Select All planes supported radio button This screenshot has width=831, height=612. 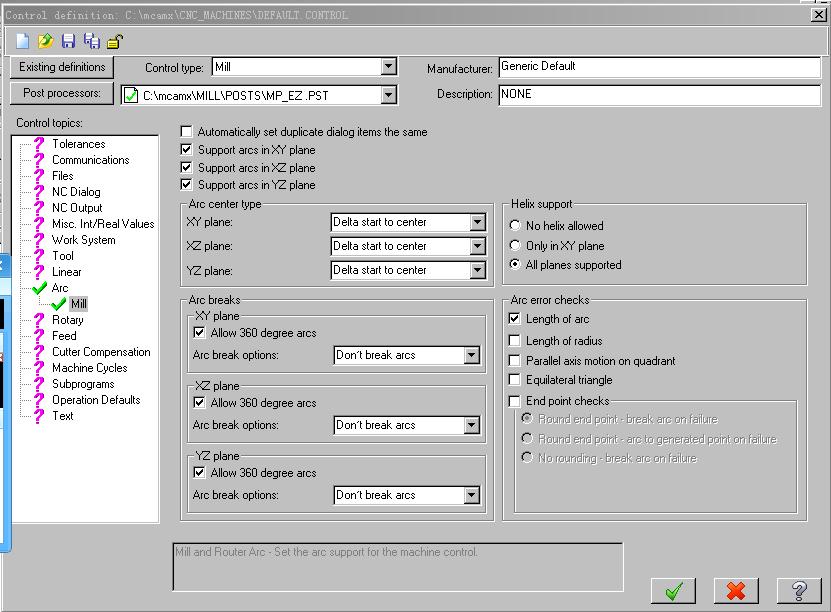pyautogui.click(x=515, y=264)
